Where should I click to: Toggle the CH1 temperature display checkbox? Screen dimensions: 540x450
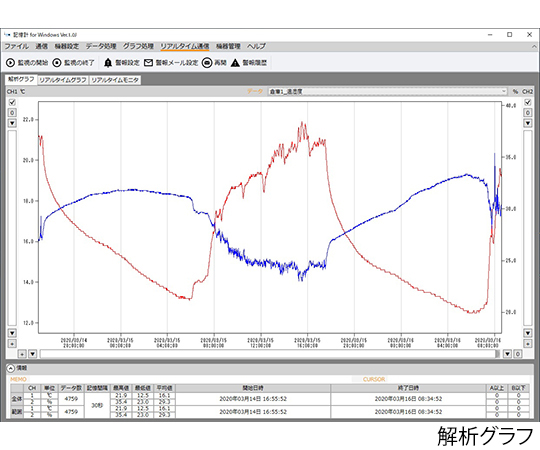[12, 102]
